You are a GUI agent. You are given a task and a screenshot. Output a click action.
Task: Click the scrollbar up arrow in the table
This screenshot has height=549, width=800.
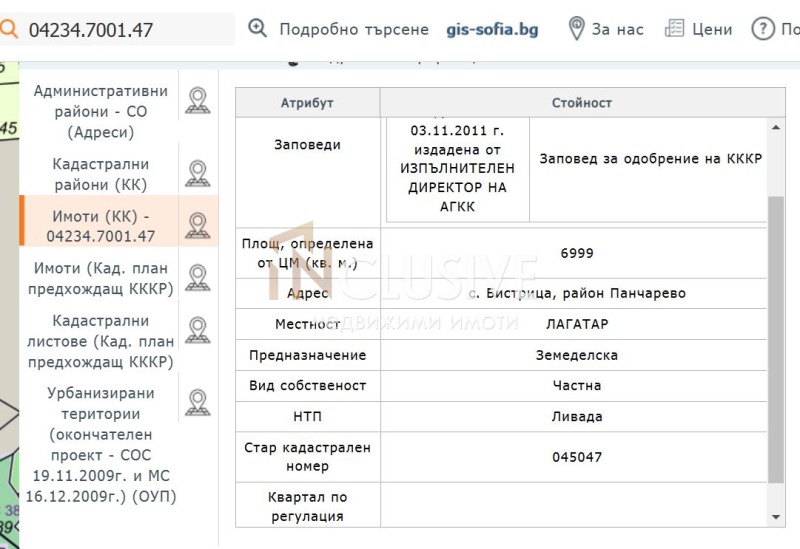[776, 128]
